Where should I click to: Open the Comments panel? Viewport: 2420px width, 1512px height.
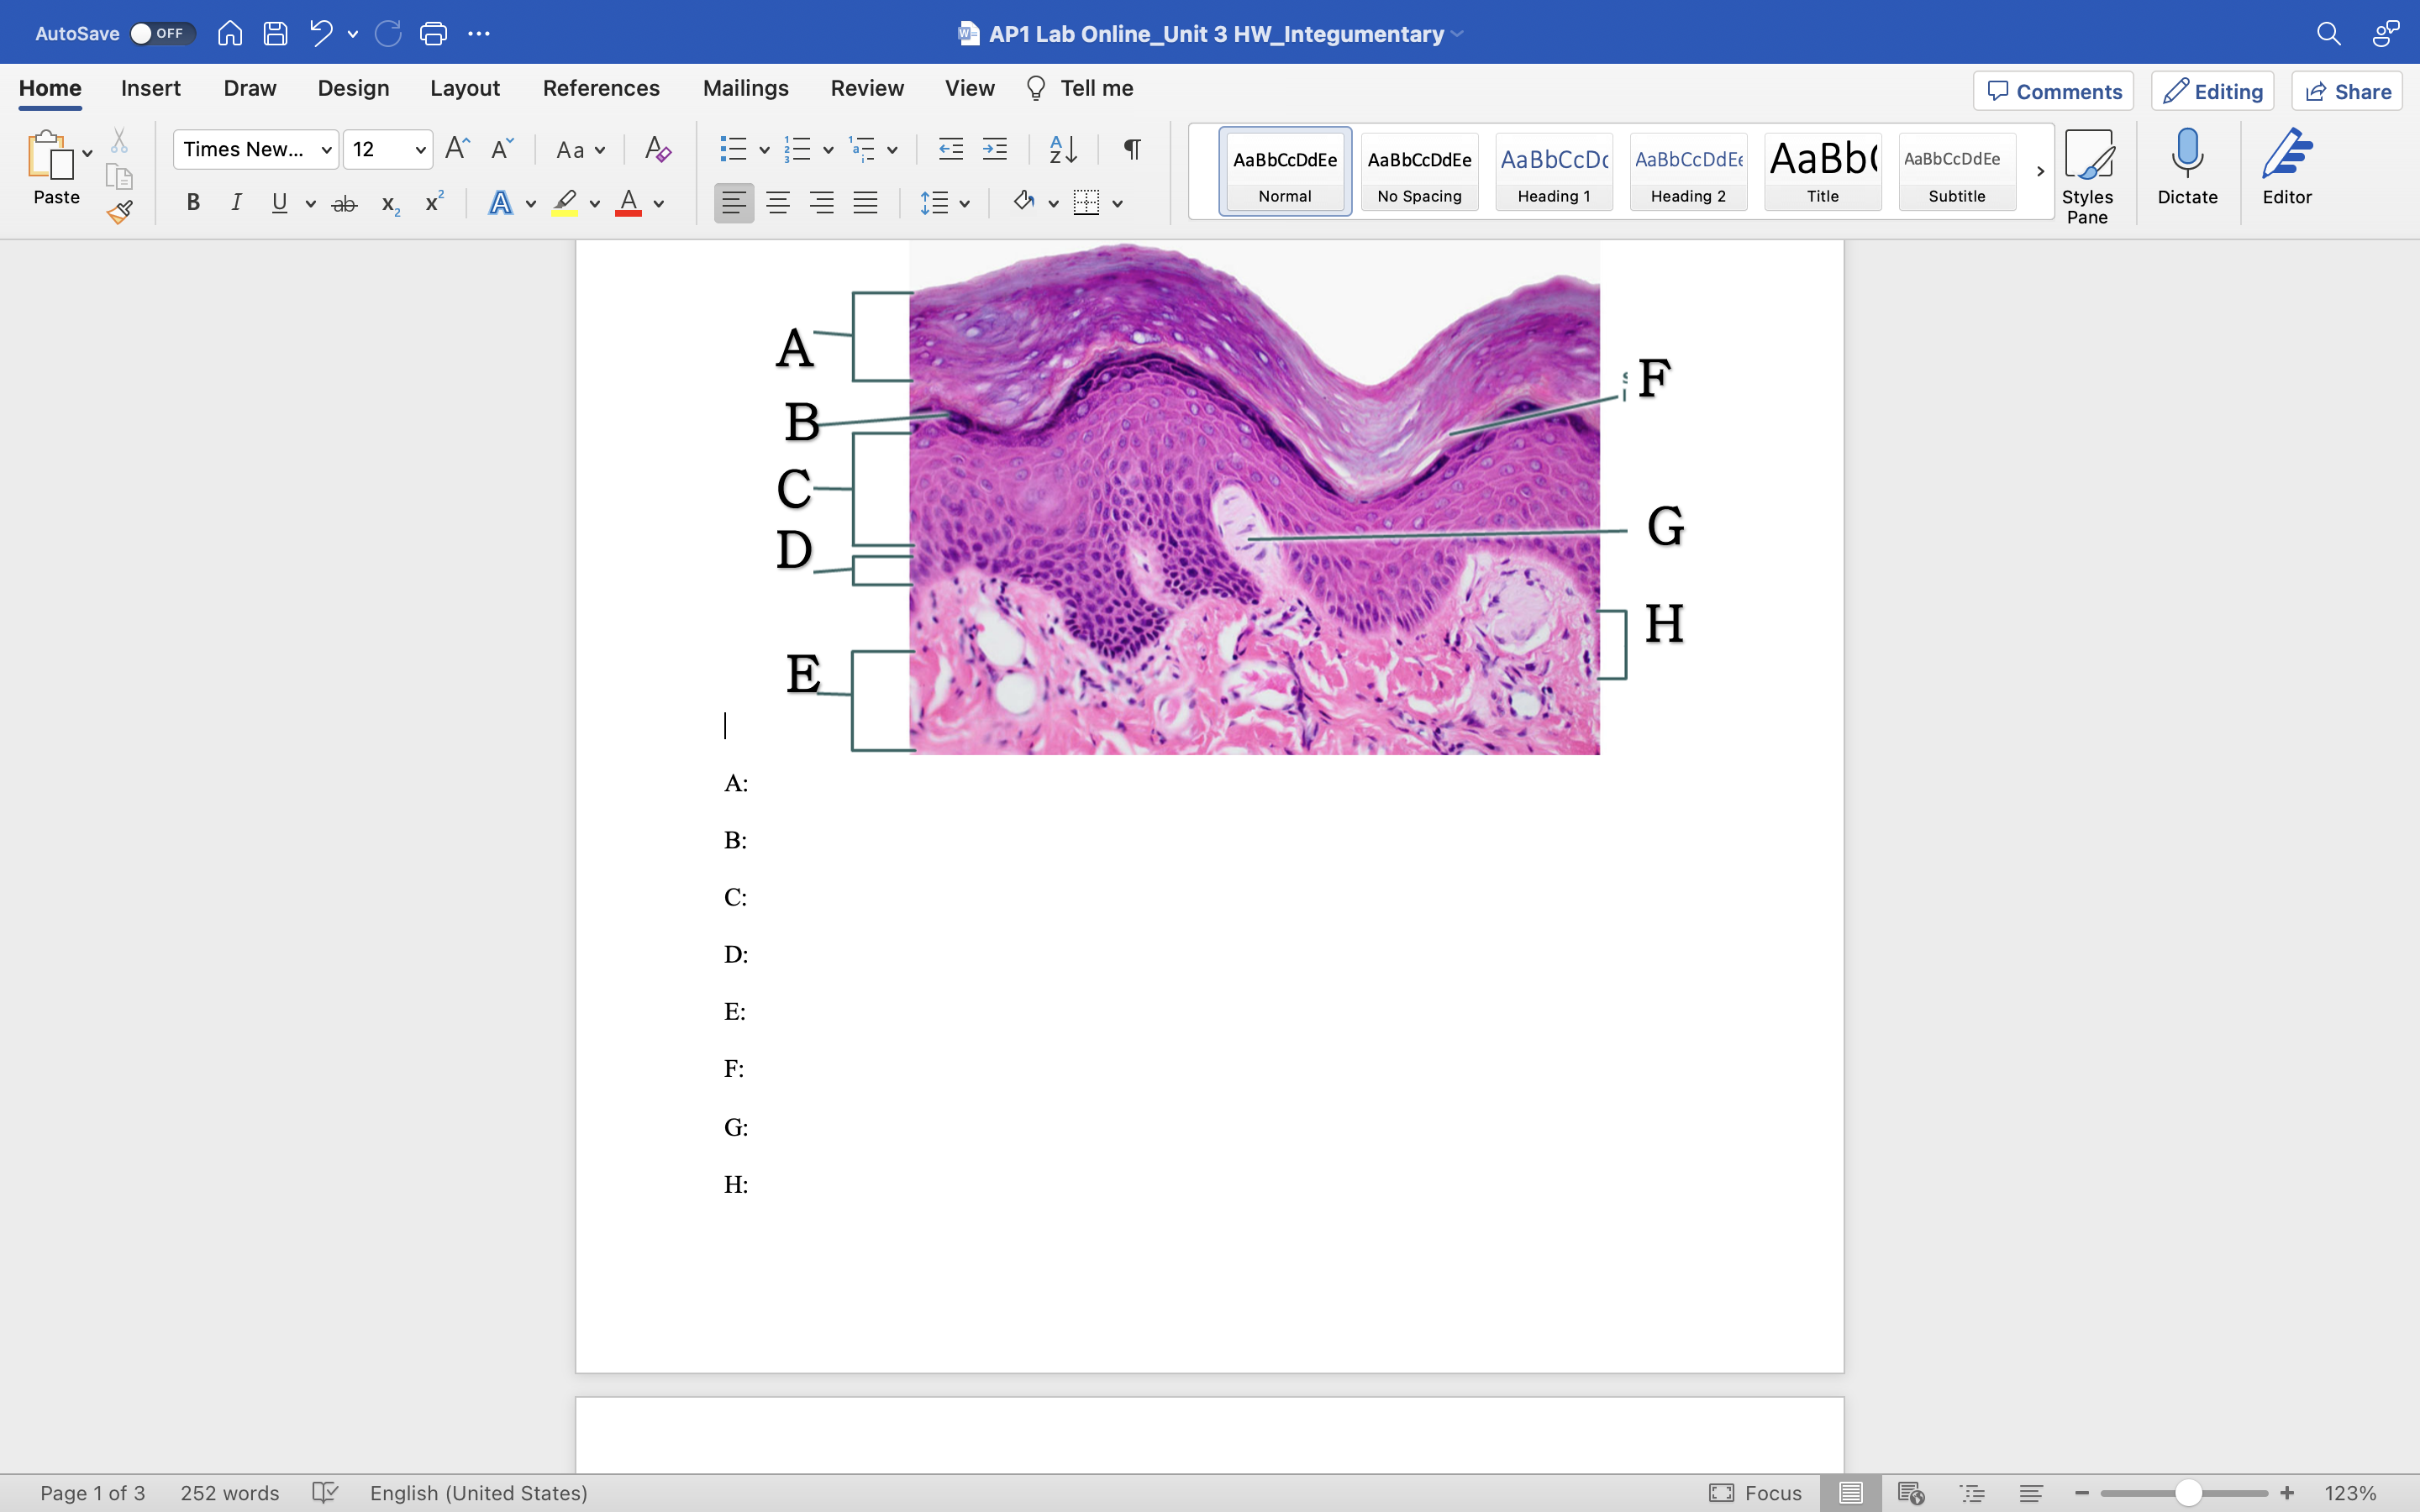[2052, 90]
